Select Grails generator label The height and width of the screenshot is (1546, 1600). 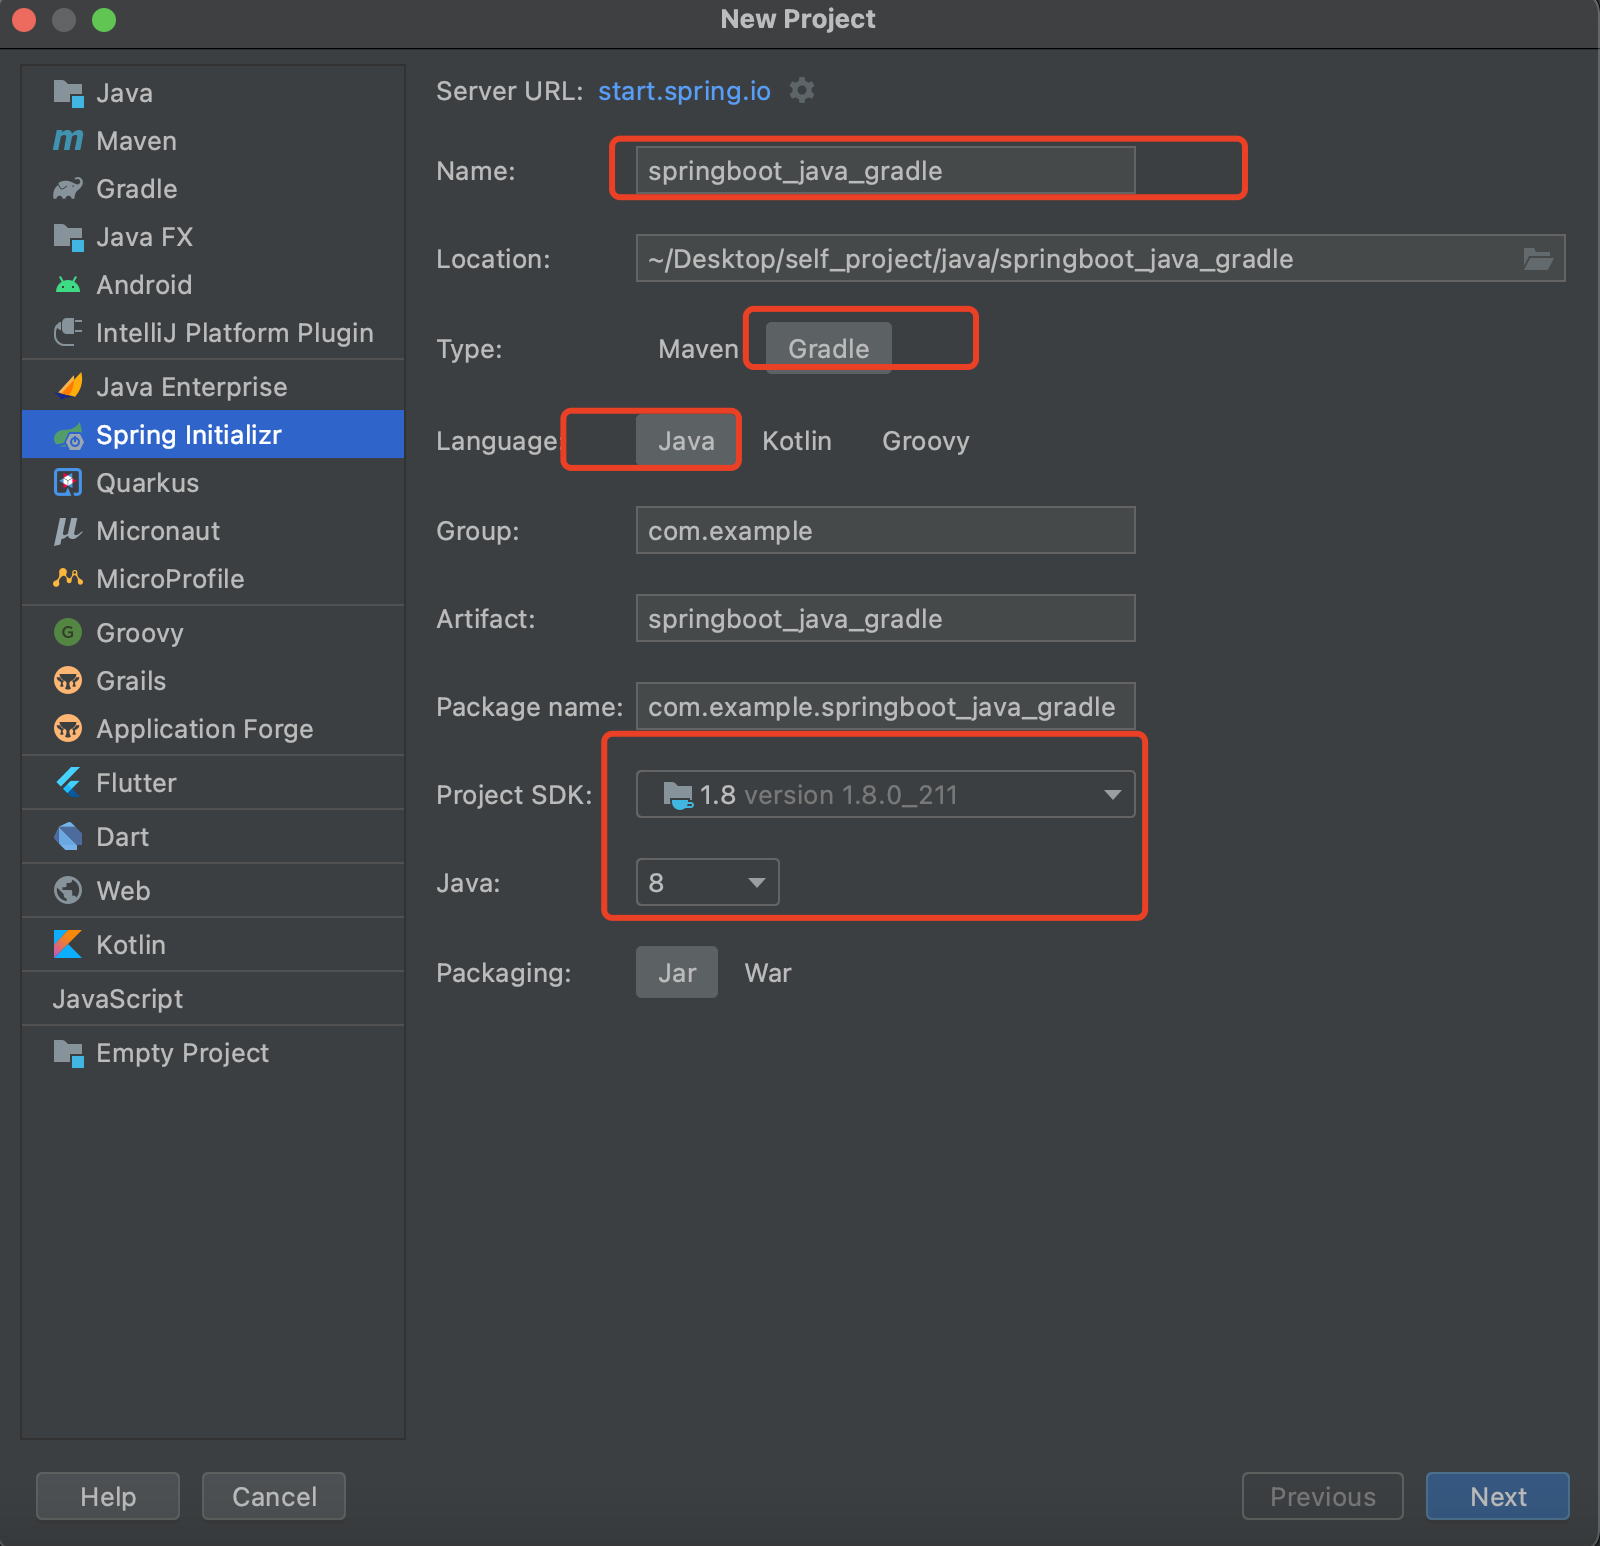[131, 681]
